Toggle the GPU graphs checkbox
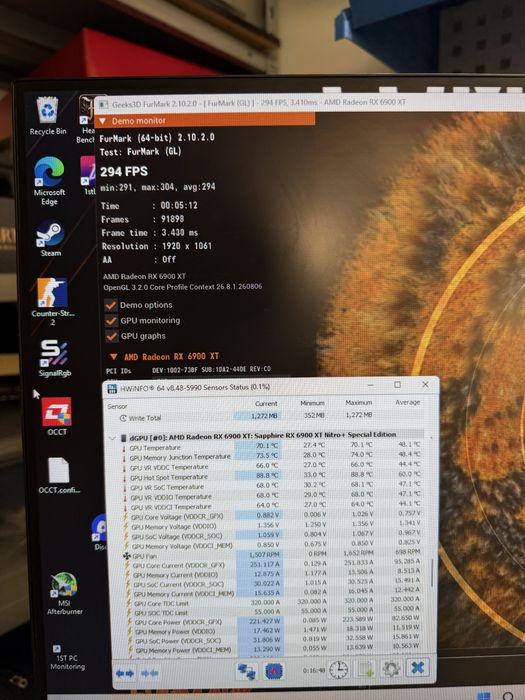This screenshot has width=525, height=700. pyautogui.click(x=112, y=336)
